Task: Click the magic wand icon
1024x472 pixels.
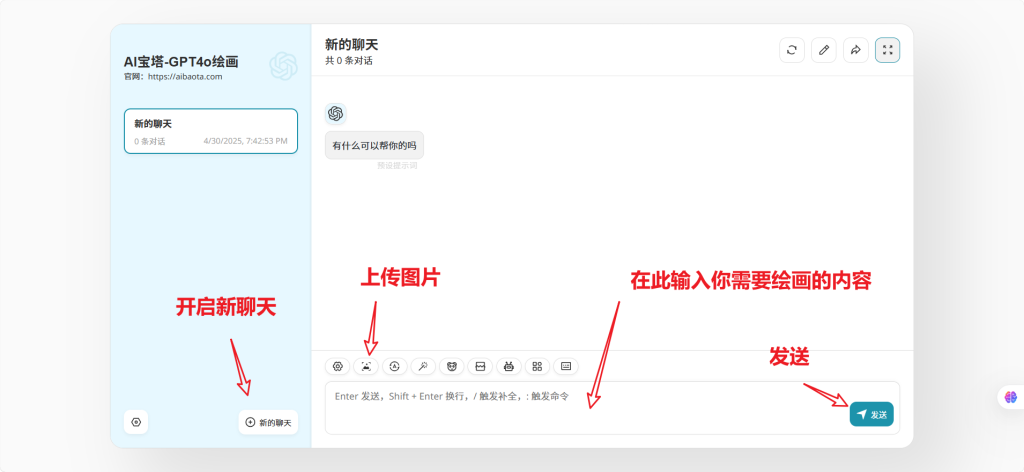Action: 423,366
